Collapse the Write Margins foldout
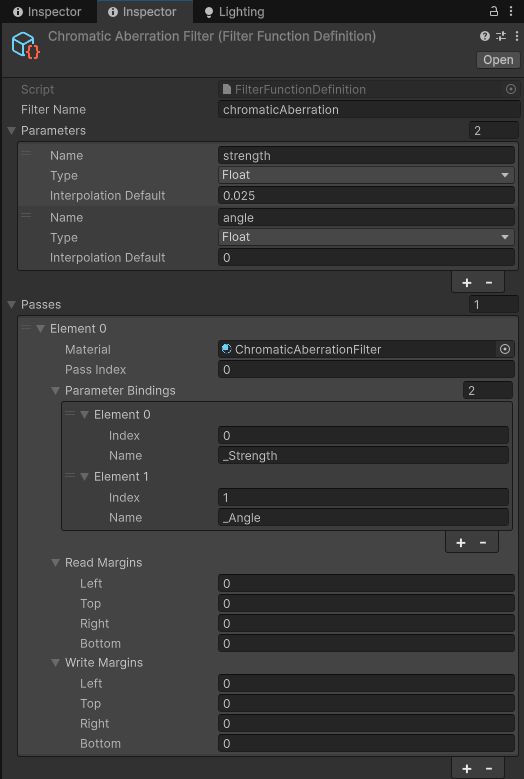The height and width of the screenshot is (779, 524). (56, 662)
